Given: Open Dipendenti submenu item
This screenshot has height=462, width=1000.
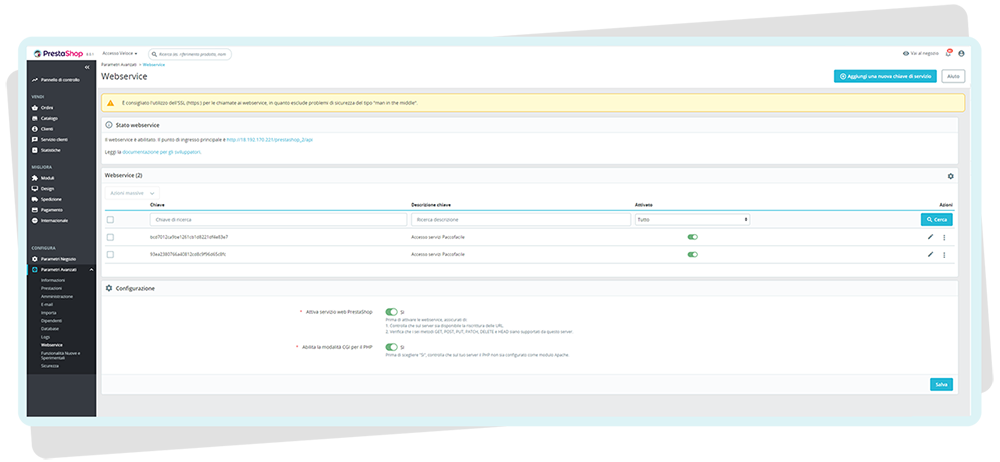Looking at the screenshot, I should pos(51,320).
